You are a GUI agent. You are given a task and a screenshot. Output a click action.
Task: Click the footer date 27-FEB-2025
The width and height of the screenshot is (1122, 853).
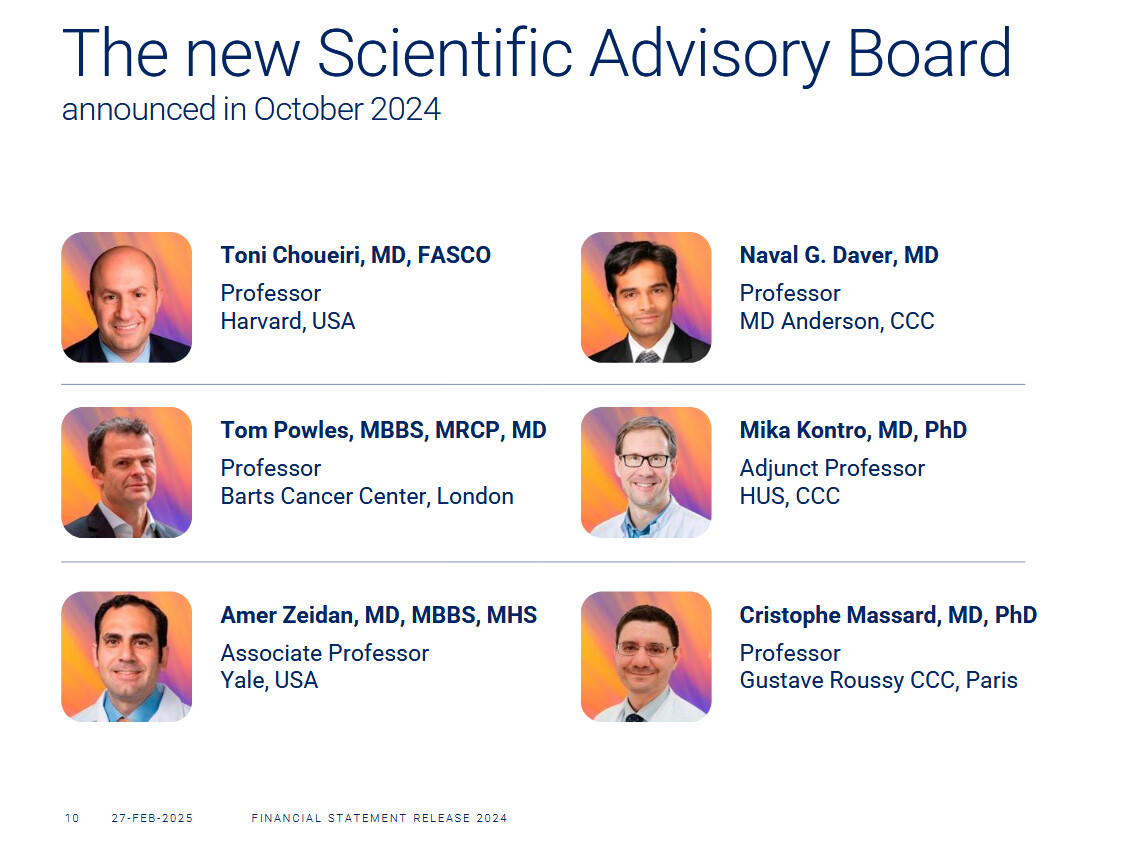(x=152, y=818)
